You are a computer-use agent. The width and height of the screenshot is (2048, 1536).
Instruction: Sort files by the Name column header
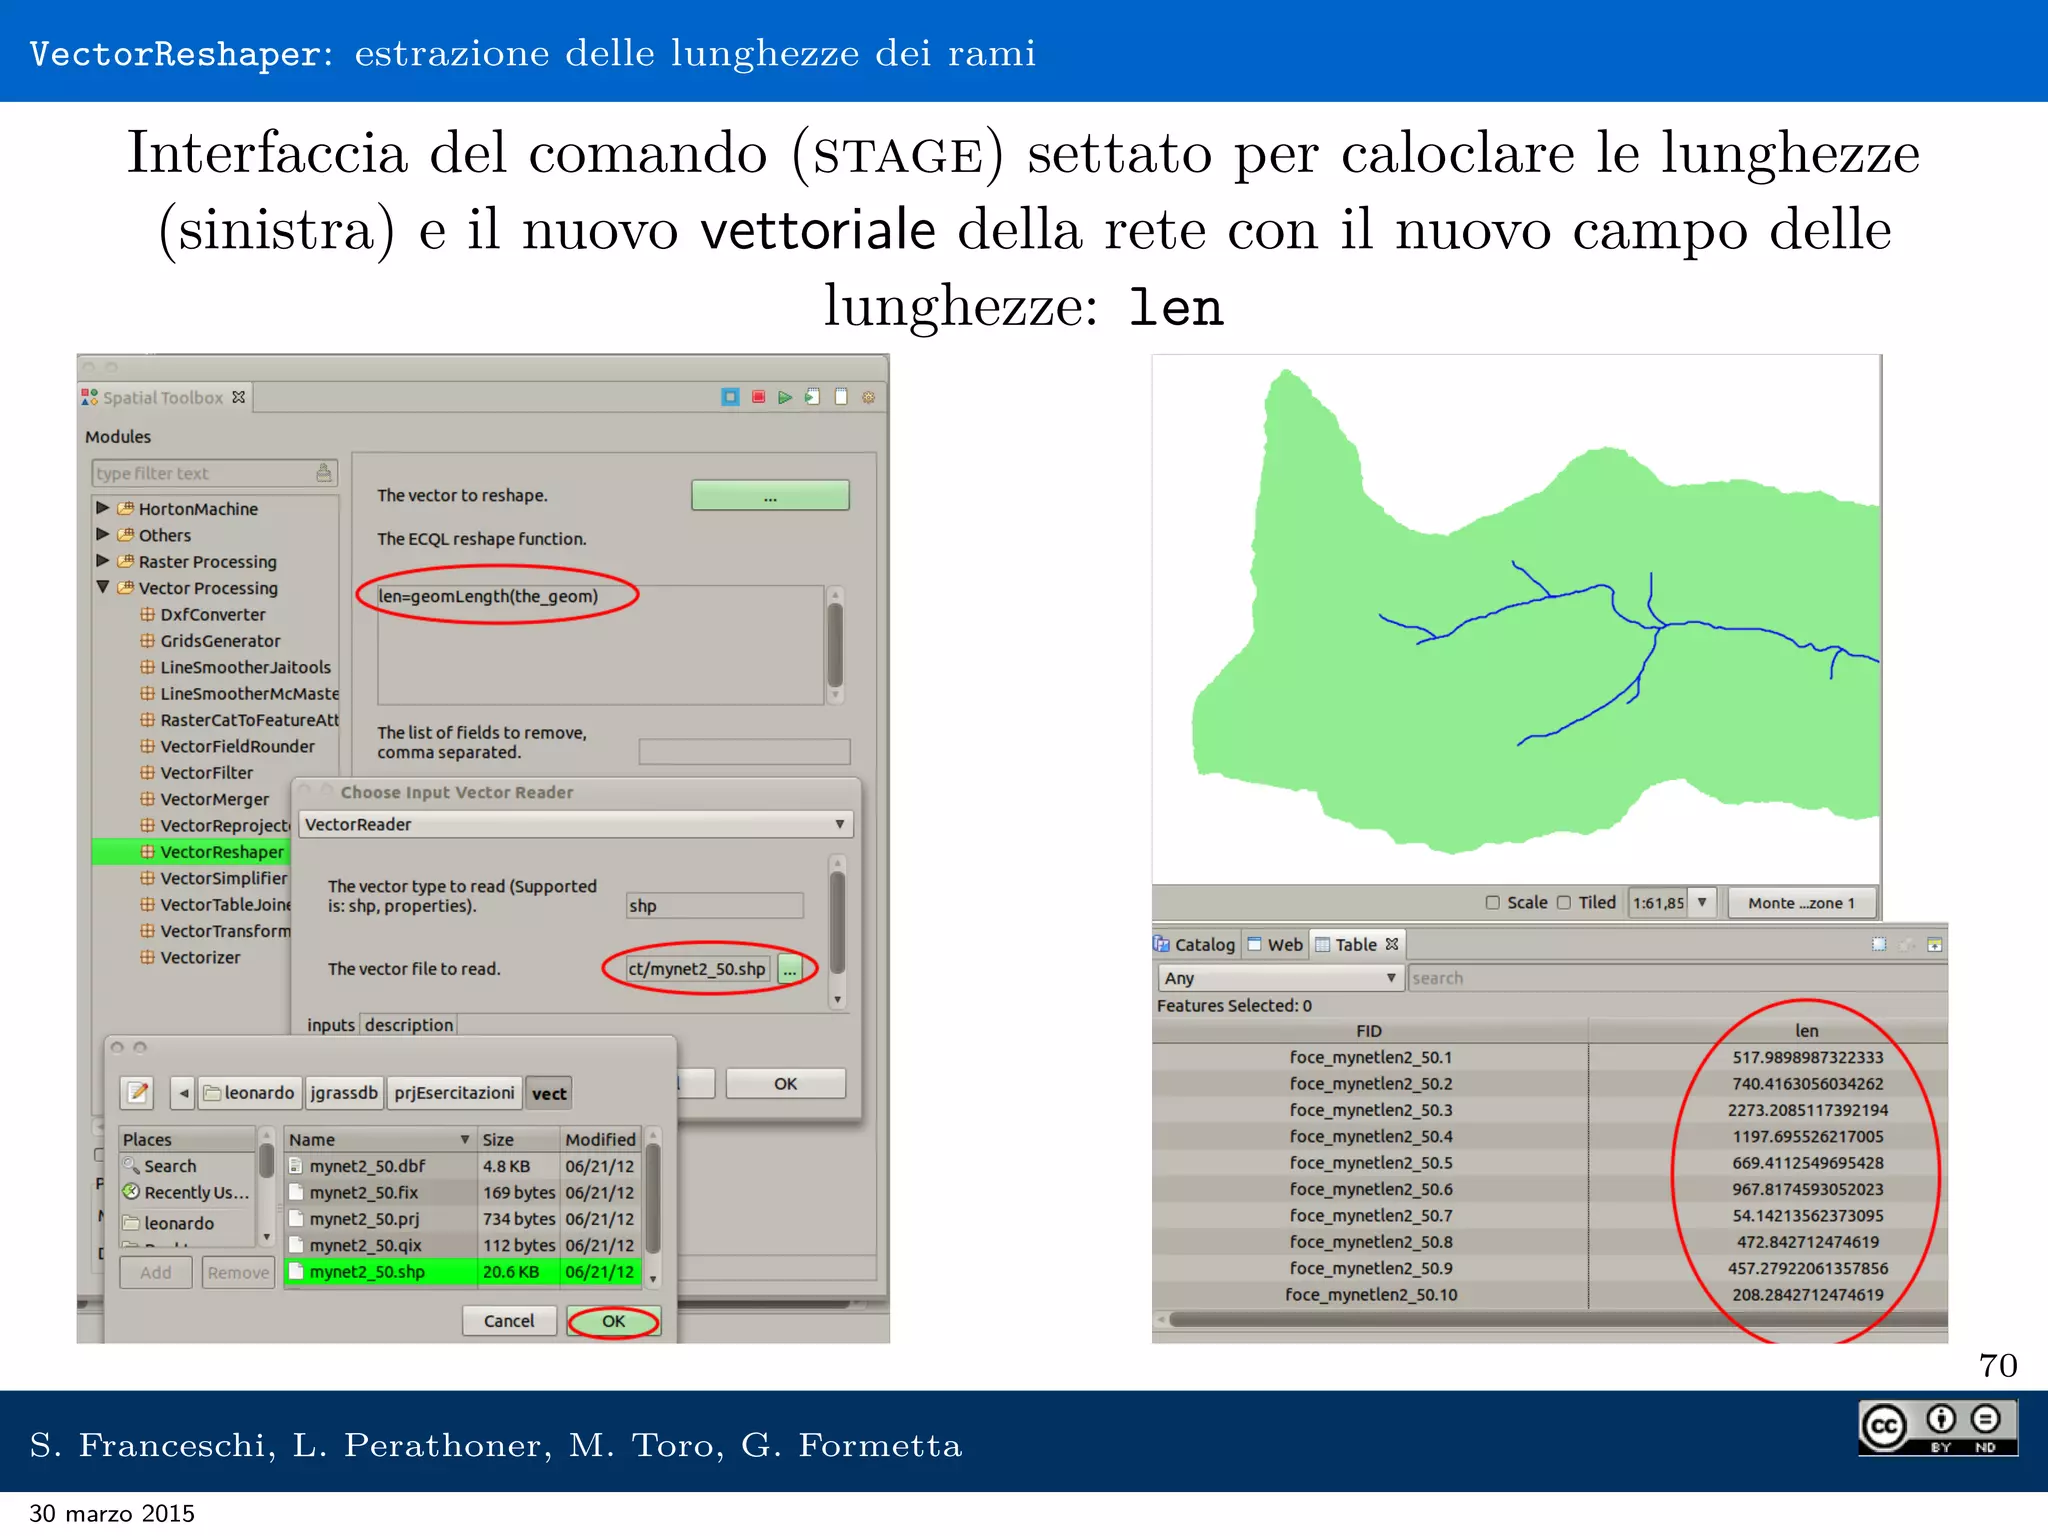pos(378,1139)
